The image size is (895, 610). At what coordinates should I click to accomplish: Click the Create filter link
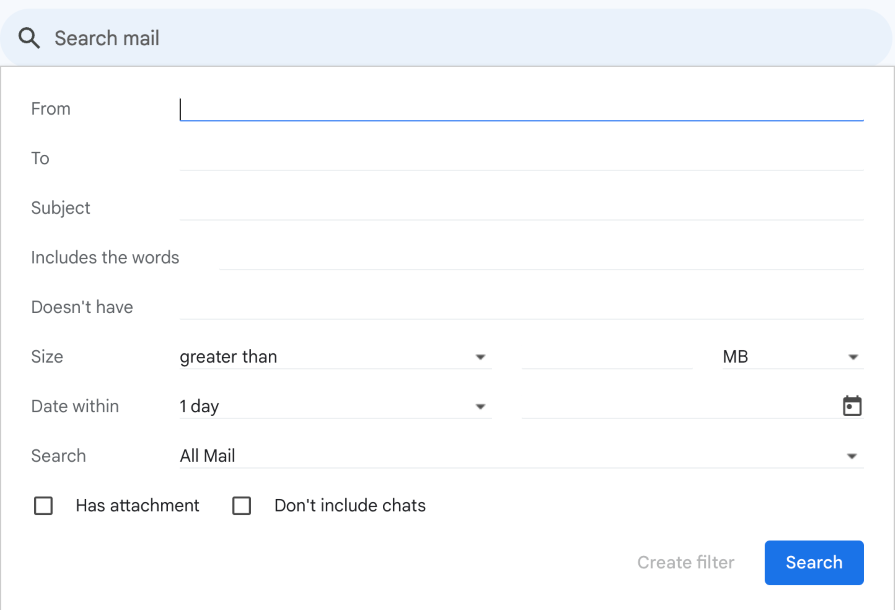pyautogui.click(x=685, y=562)
